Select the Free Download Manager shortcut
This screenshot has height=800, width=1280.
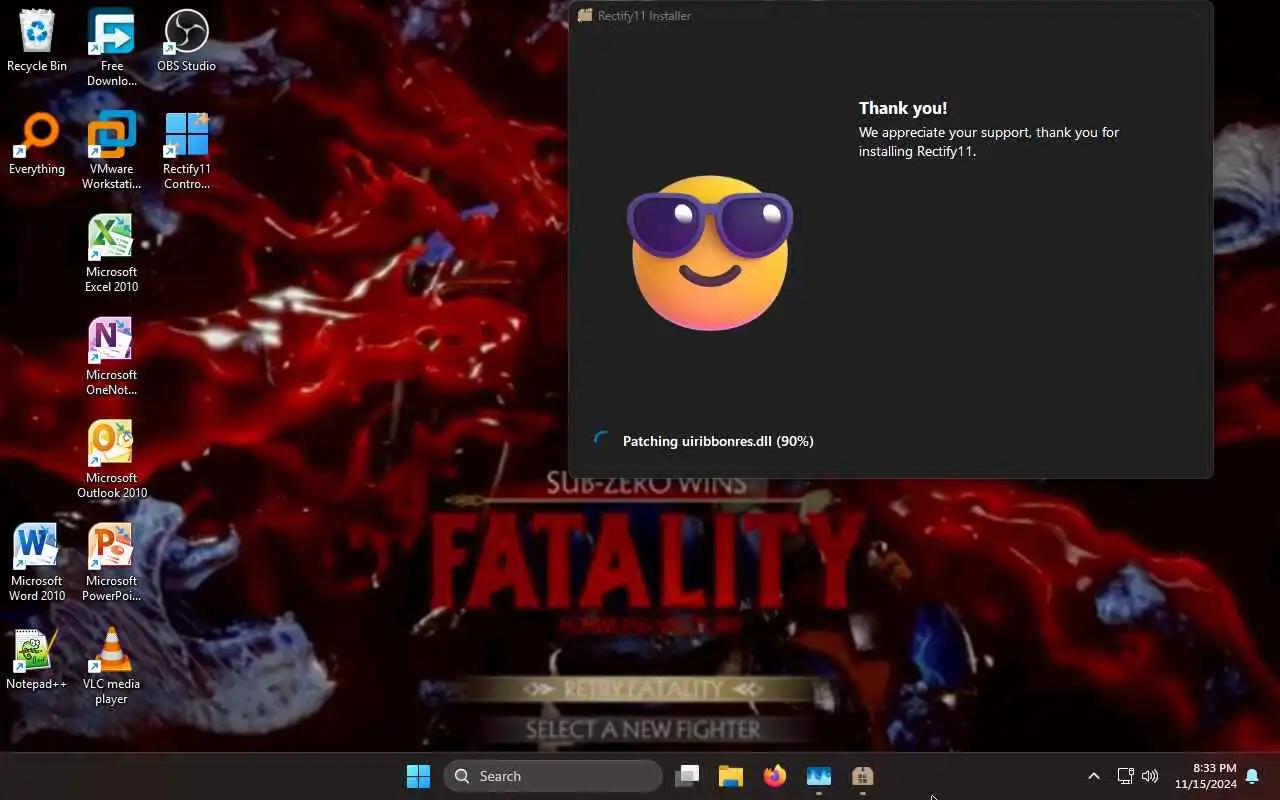(x=111, y=48)
